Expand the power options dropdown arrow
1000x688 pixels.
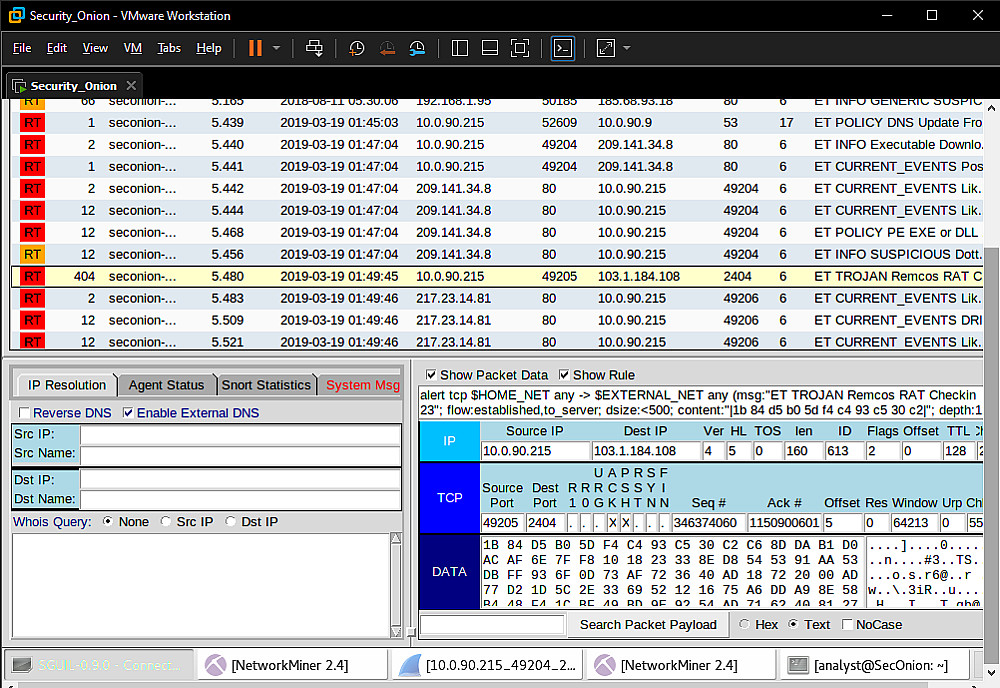pyautogui.click(x=276, y=48)
